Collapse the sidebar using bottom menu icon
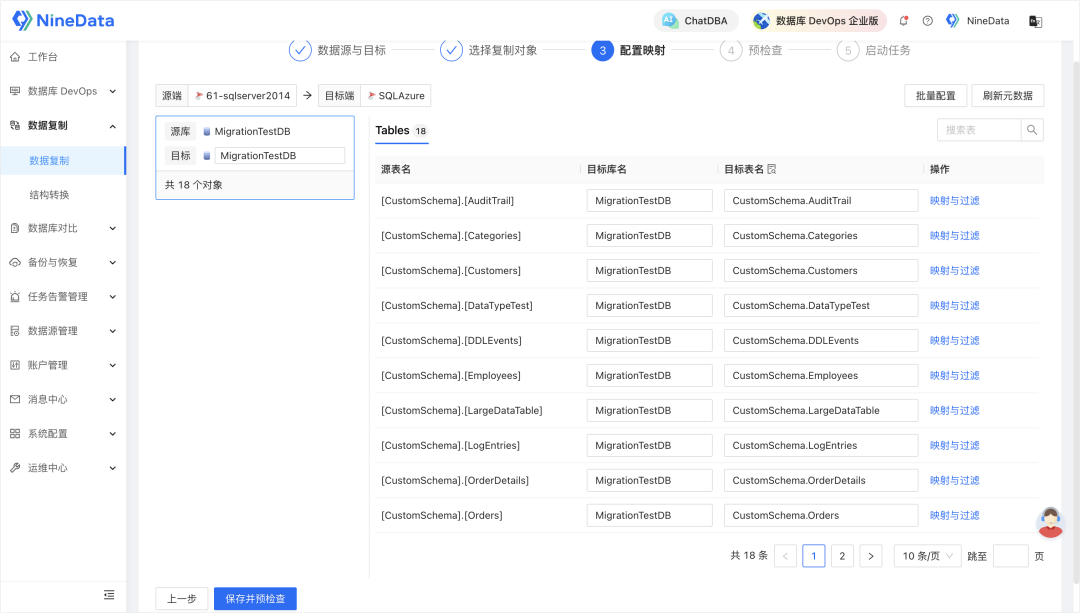Viewport: 1080px width, 613px height. tap(109, 595)
